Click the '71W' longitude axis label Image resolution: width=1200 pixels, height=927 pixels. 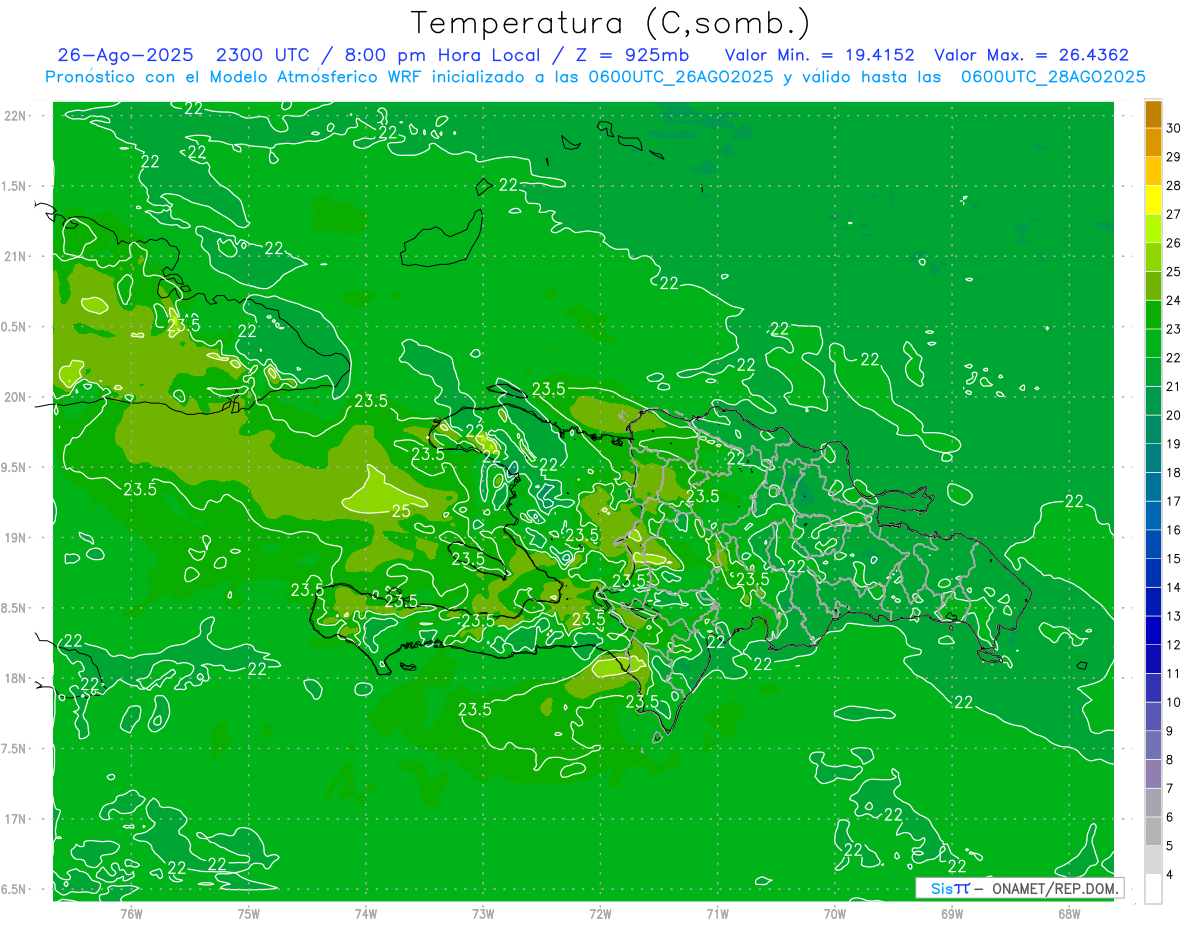pos(717,913)
